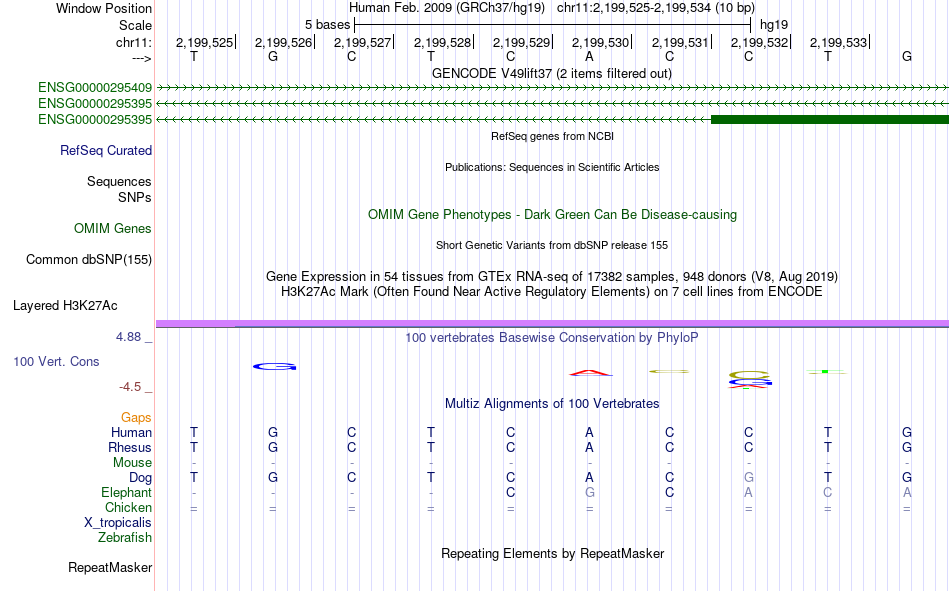Viewport: 950px width, 591px height.
Task: Click the Human species row label
Action: click(131, 433)
